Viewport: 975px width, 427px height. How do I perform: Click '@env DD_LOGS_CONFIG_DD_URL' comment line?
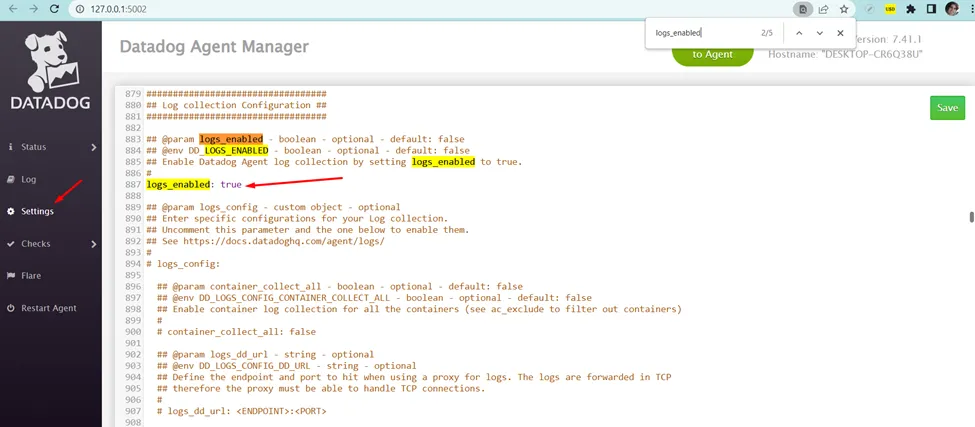click(x=287, y=365)
